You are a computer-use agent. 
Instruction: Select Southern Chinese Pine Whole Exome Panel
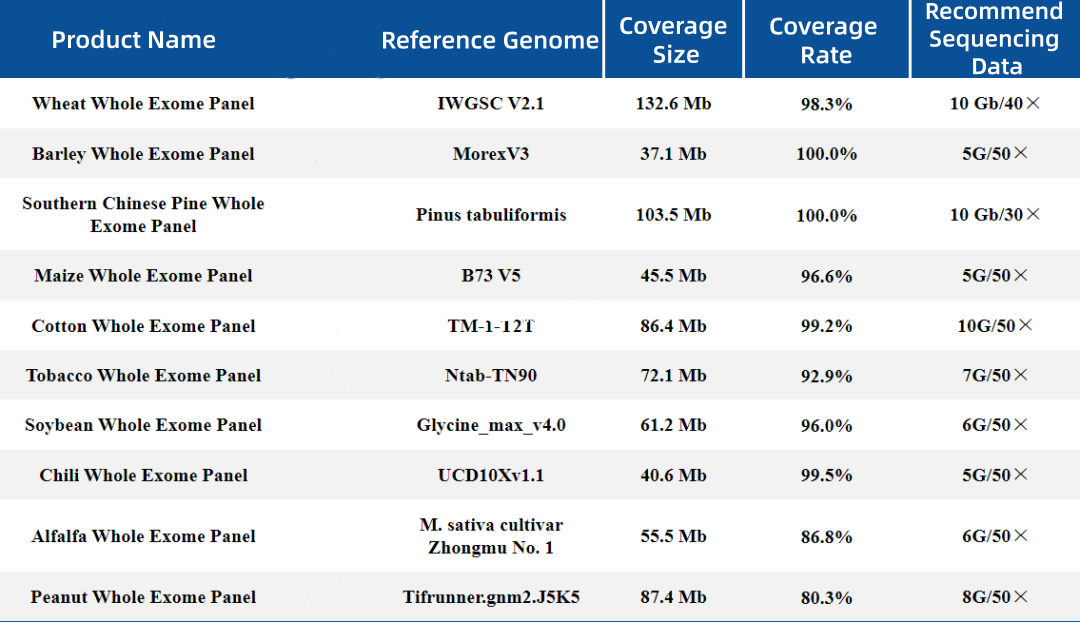pyautogui.click(x=143, y=215)
